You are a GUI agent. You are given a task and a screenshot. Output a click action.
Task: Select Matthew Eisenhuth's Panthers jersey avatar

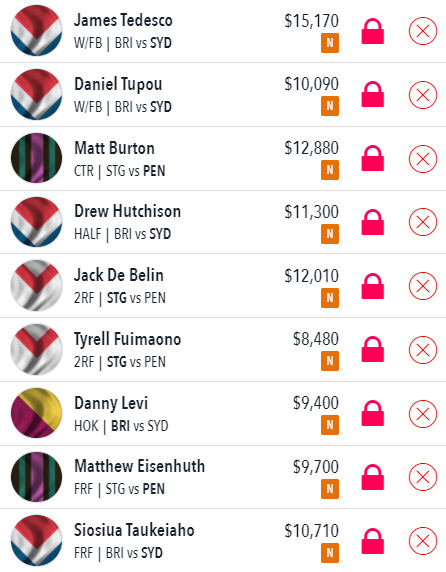click(x=36, y=477)
